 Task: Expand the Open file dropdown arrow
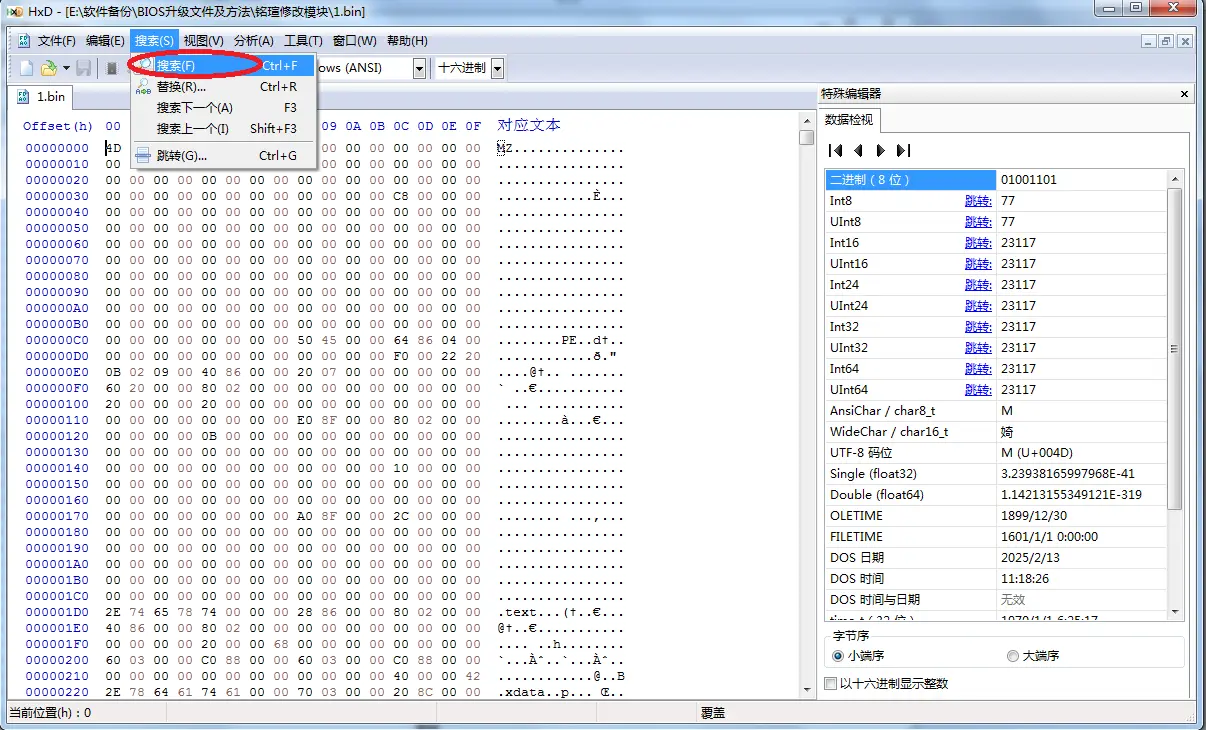[66, 68]
